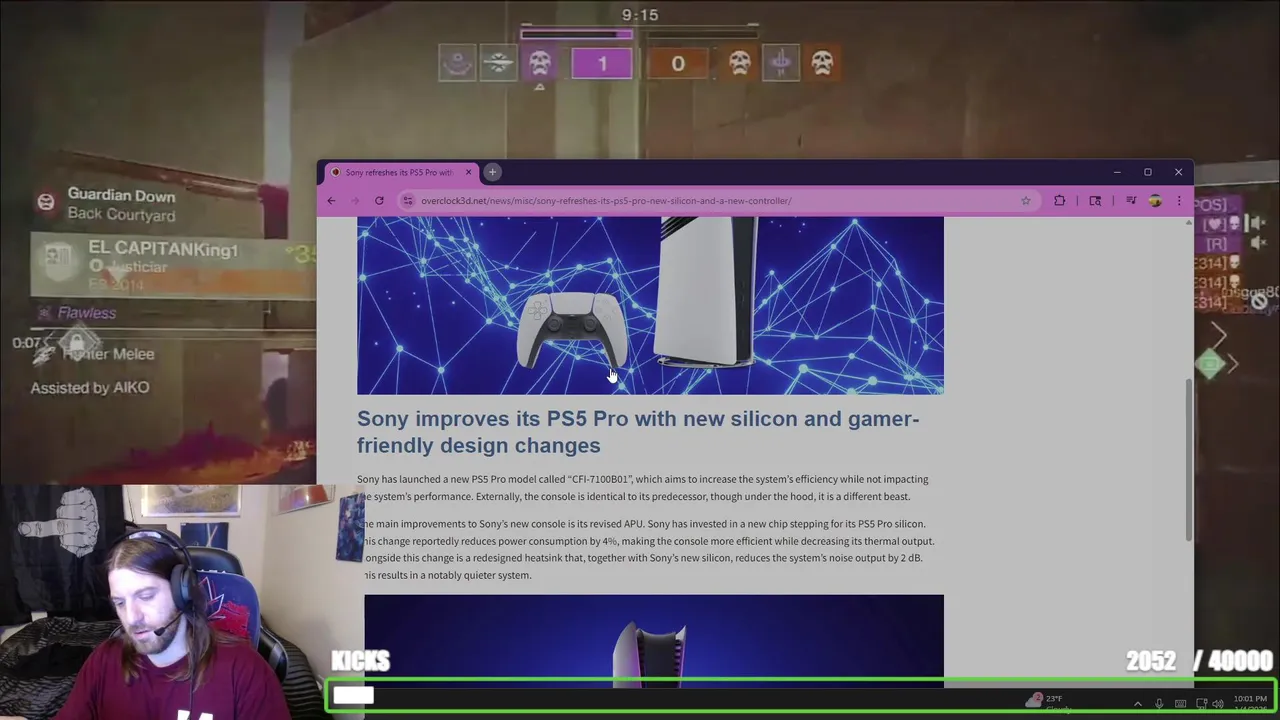This screenshot has height=720, width=1280.
Task: Click the forward navigation arrow
Action: coord(355,201)
